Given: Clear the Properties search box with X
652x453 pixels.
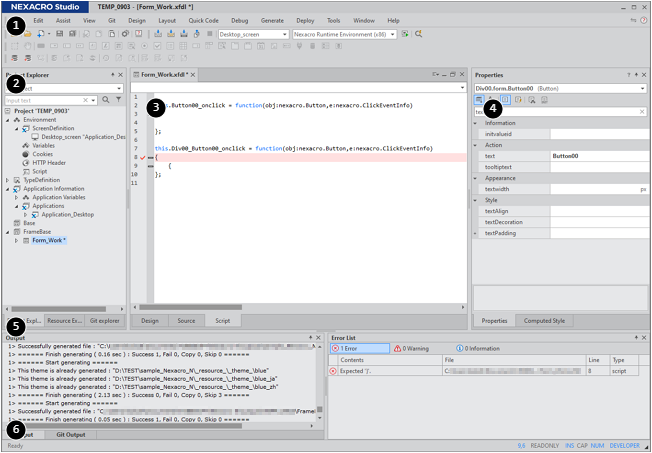Looking at the screenshot, I should [x=642, y=111].
